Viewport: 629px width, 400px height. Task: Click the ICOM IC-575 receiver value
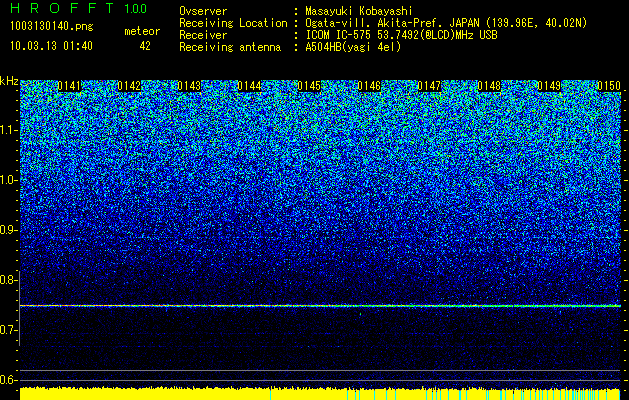coord(402,35)
